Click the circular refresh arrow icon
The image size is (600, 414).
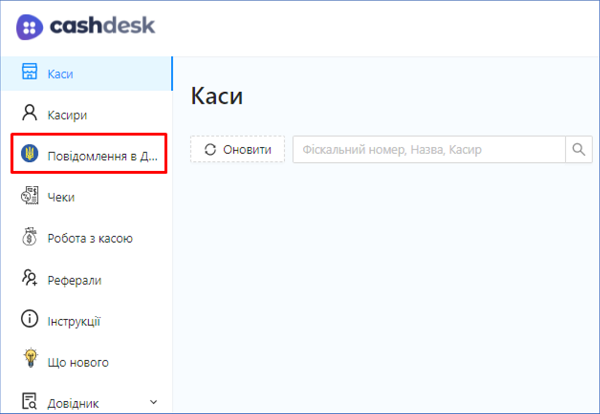click(209, 150)
